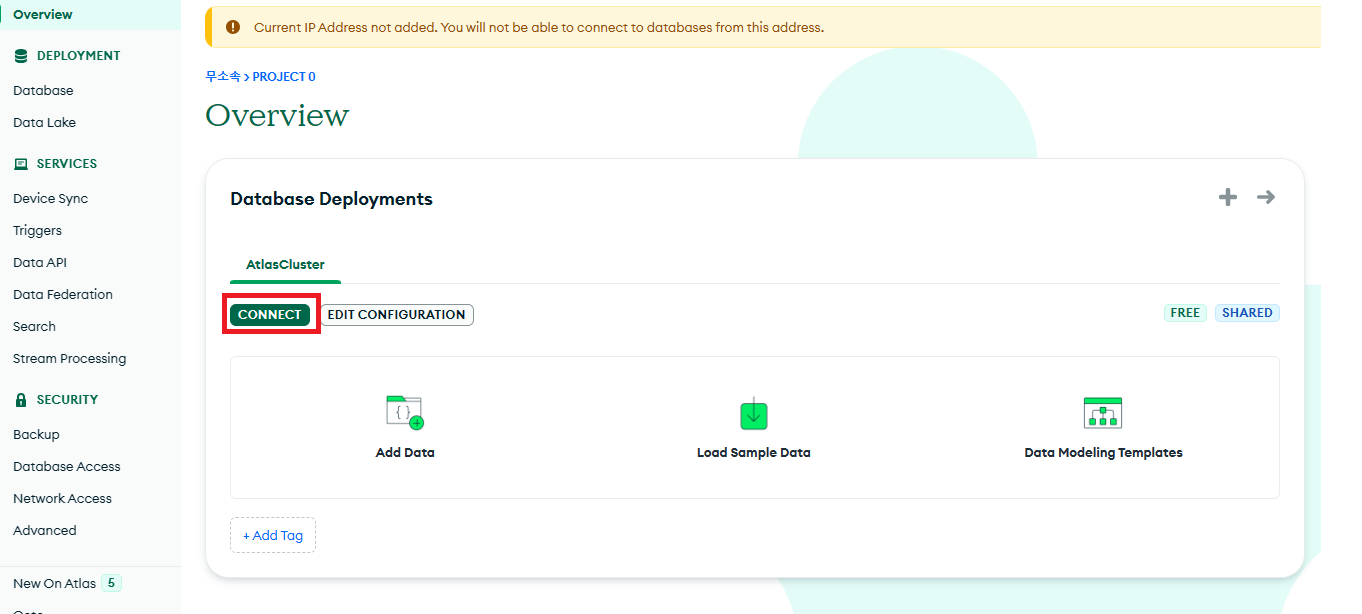Click the PROJECT 0 breadcrumb link
This screenshot has width=1362, height=614.
point(284,76)
